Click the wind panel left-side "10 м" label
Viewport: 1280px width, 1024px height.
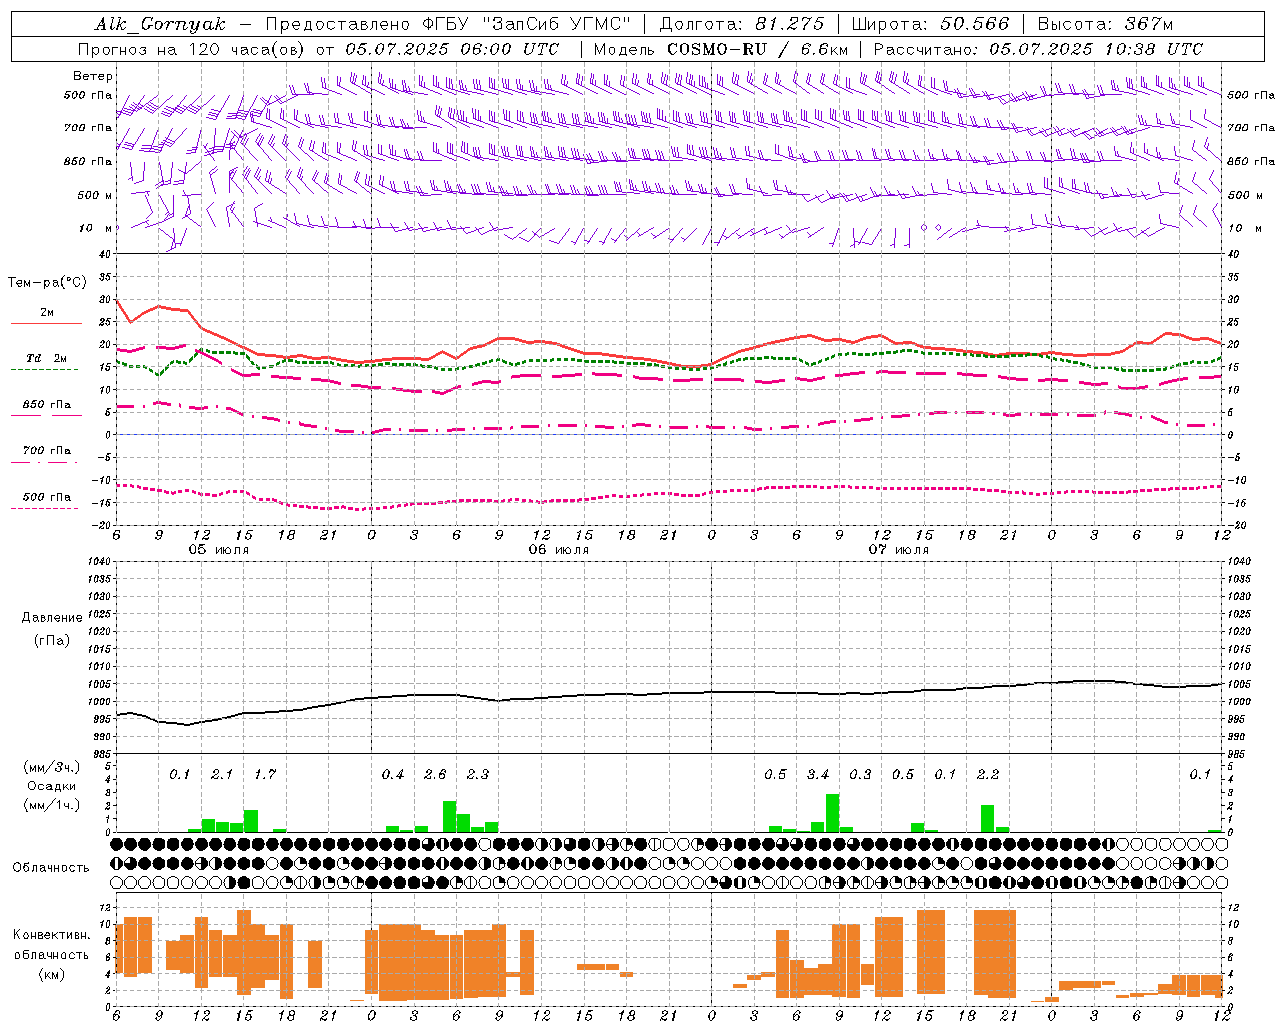click(95, 229)
